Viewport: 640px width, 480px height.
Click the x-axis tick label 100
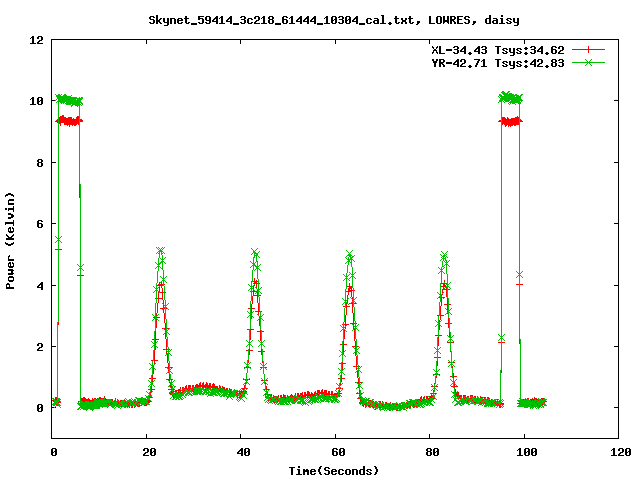click(x=527, y=452)
